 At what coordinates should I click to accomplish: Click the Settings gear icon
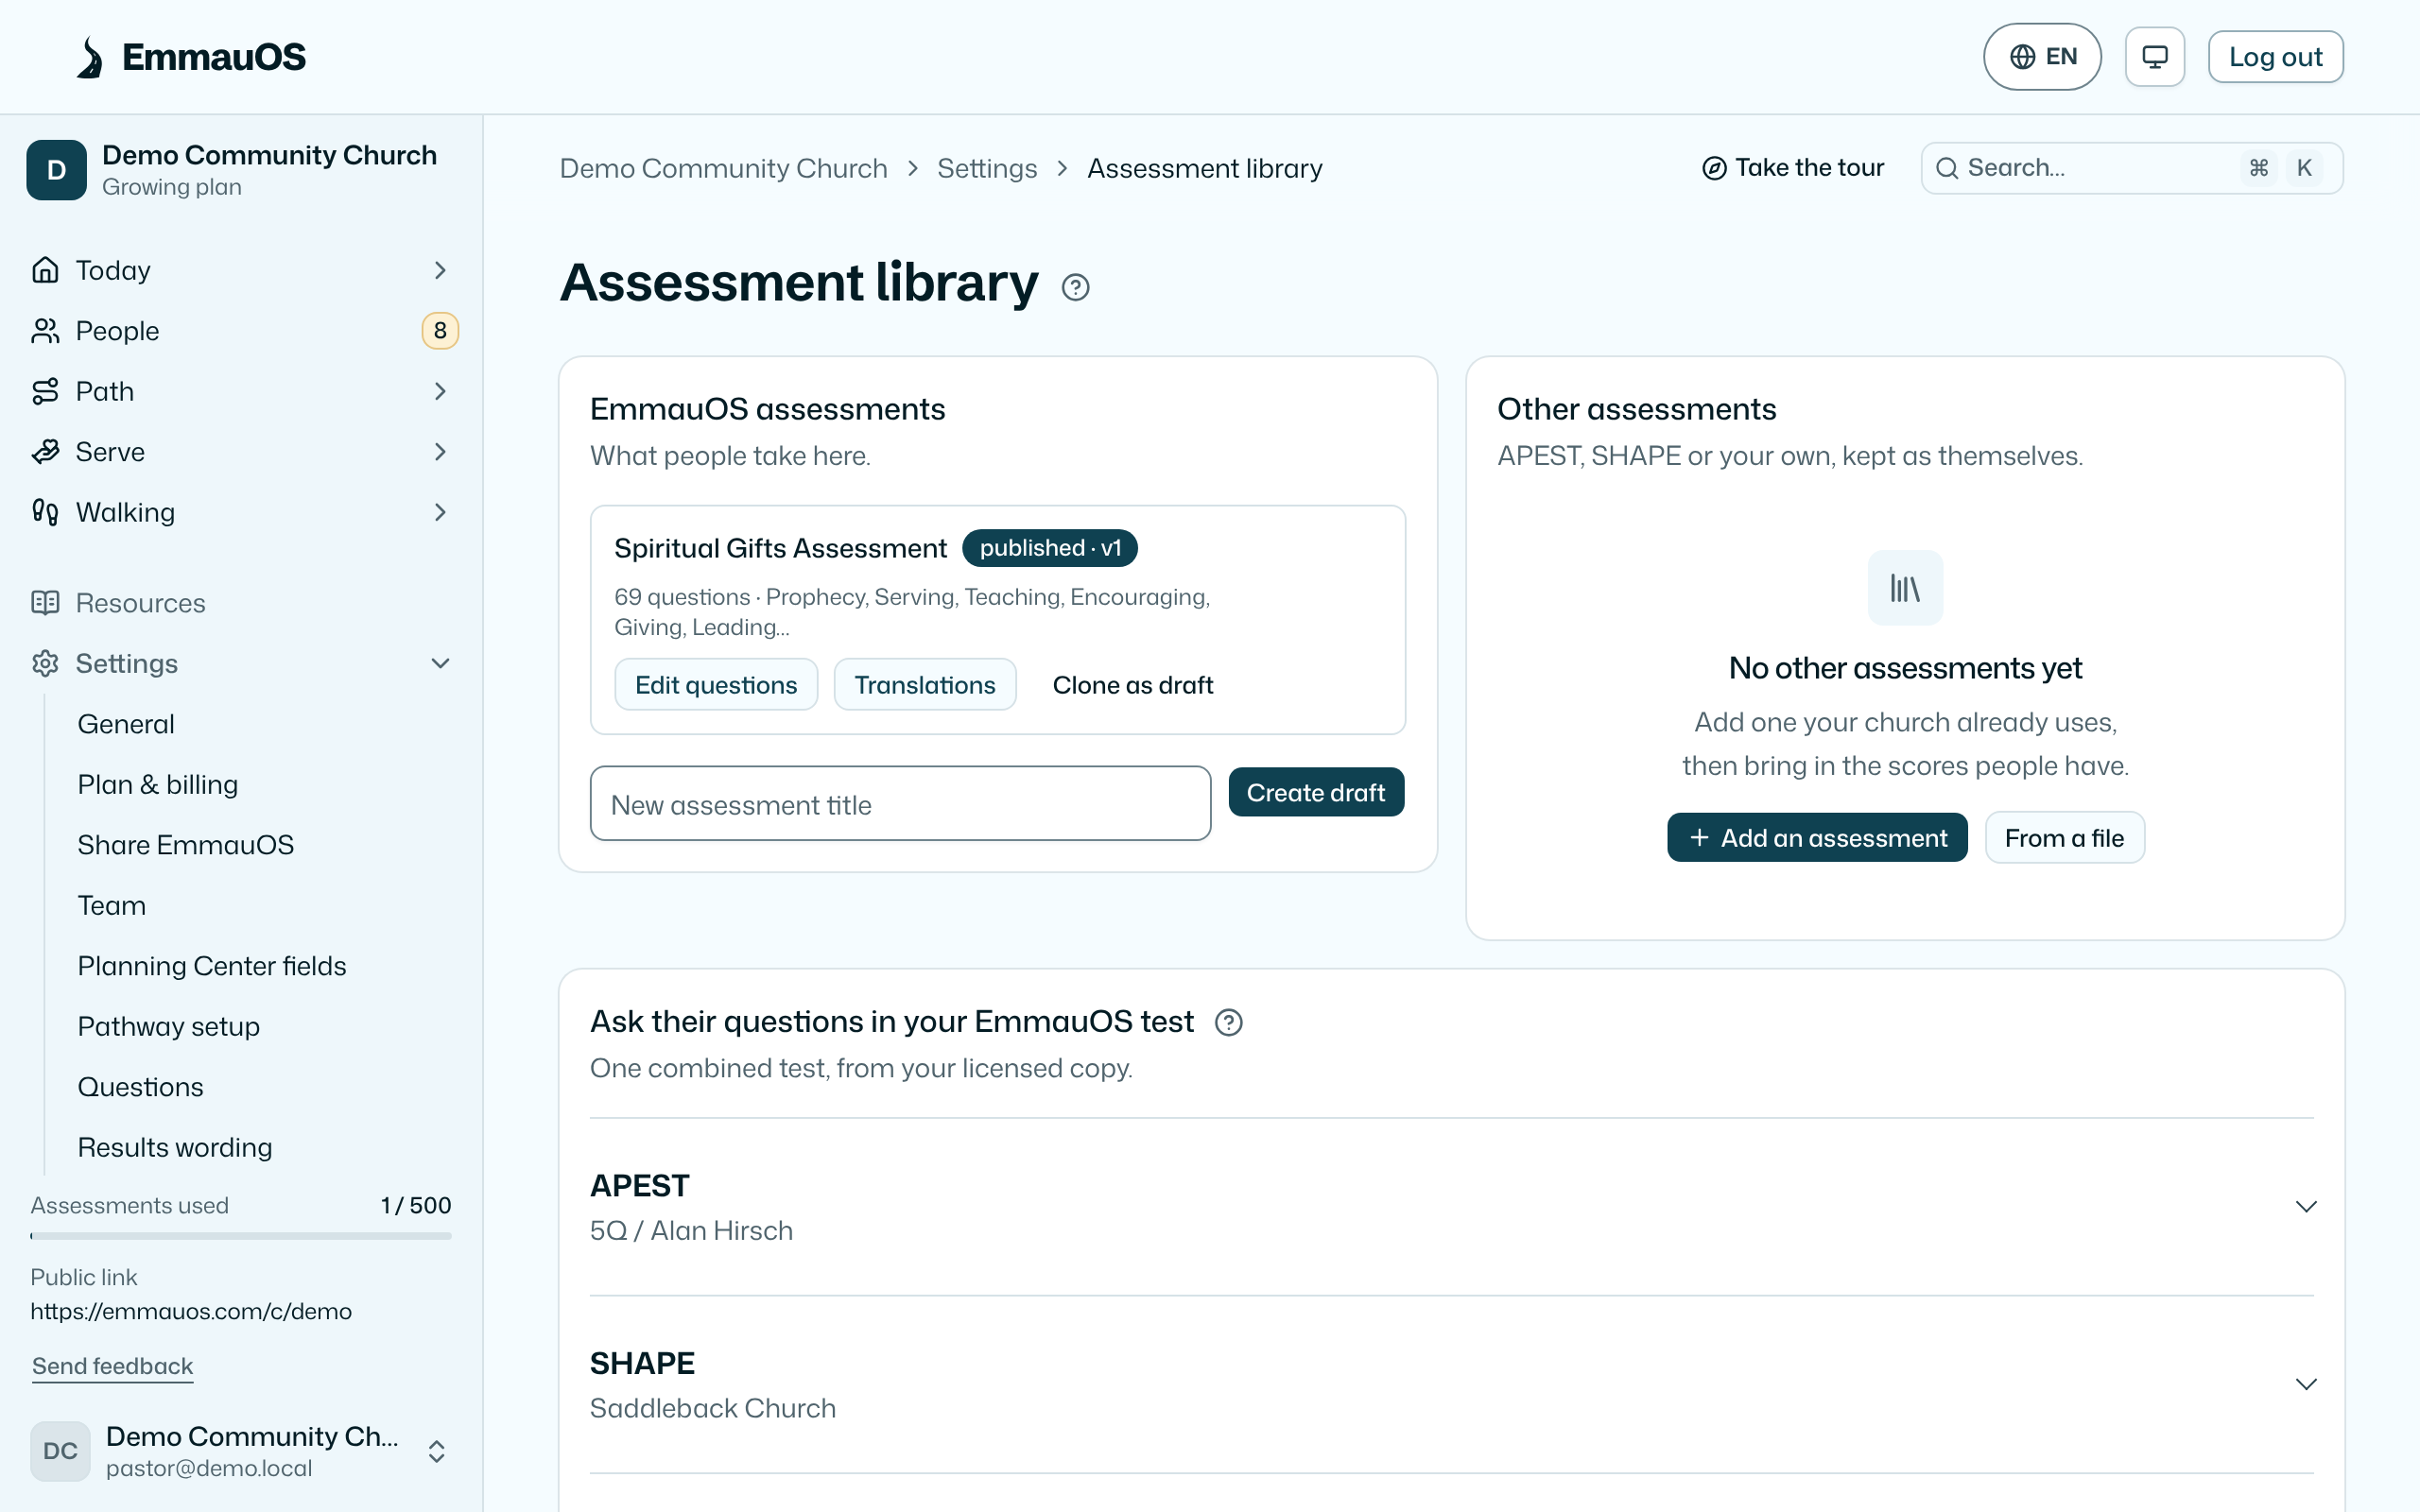click(x=45, y=663)
